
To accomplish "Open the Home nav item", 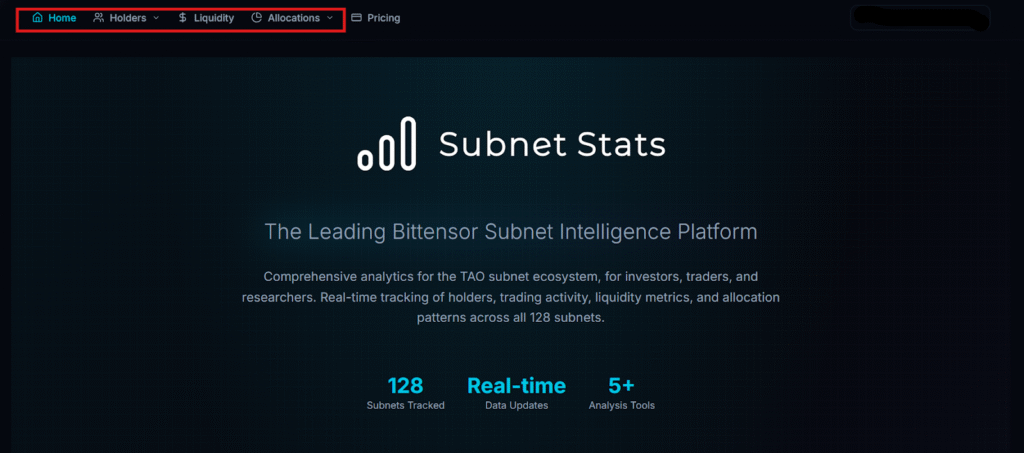I will 62,18.
